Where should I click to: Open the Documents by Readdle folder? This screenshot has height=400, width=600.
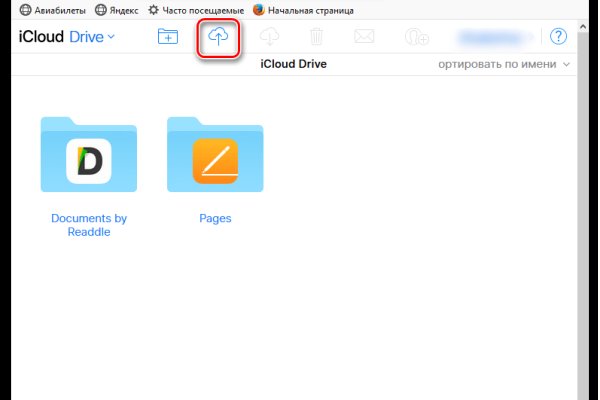click(88, 154)
